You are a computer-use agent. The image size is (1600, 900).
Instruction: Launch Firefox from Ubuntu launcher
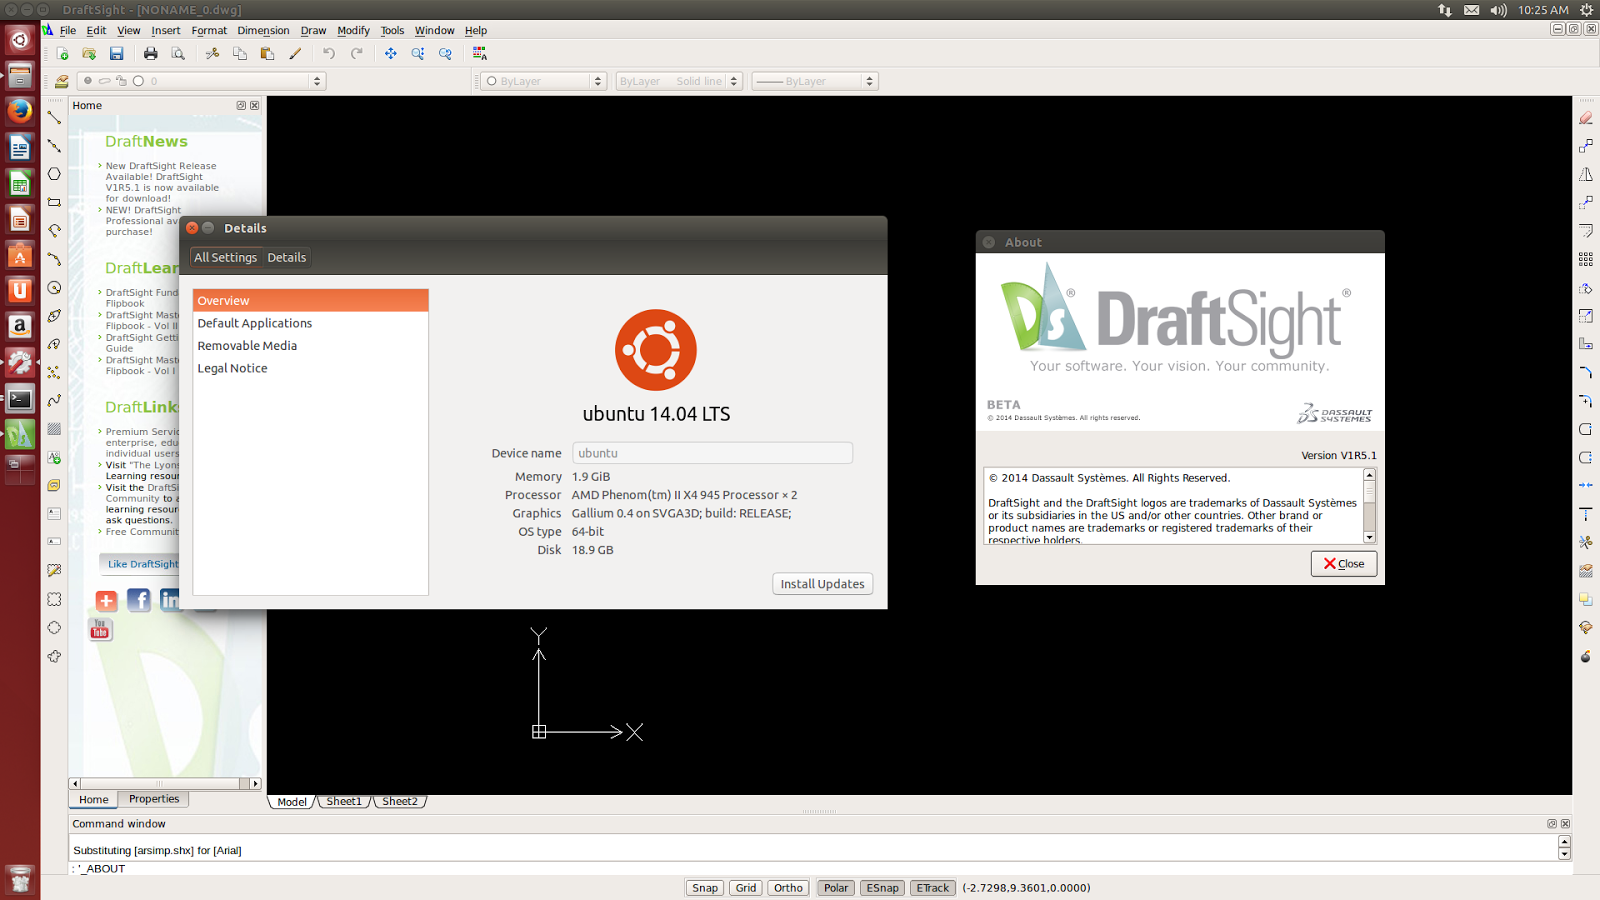point(20,111)
